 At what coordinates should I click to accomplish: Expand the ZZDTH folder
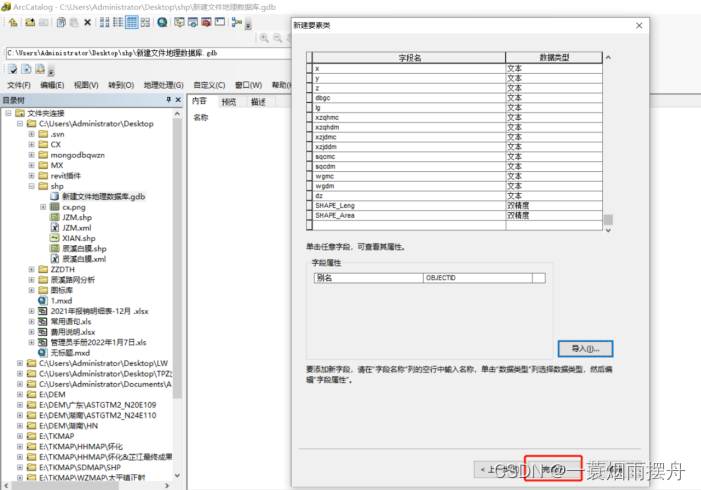pyautogui.click(x=31, y=269)
